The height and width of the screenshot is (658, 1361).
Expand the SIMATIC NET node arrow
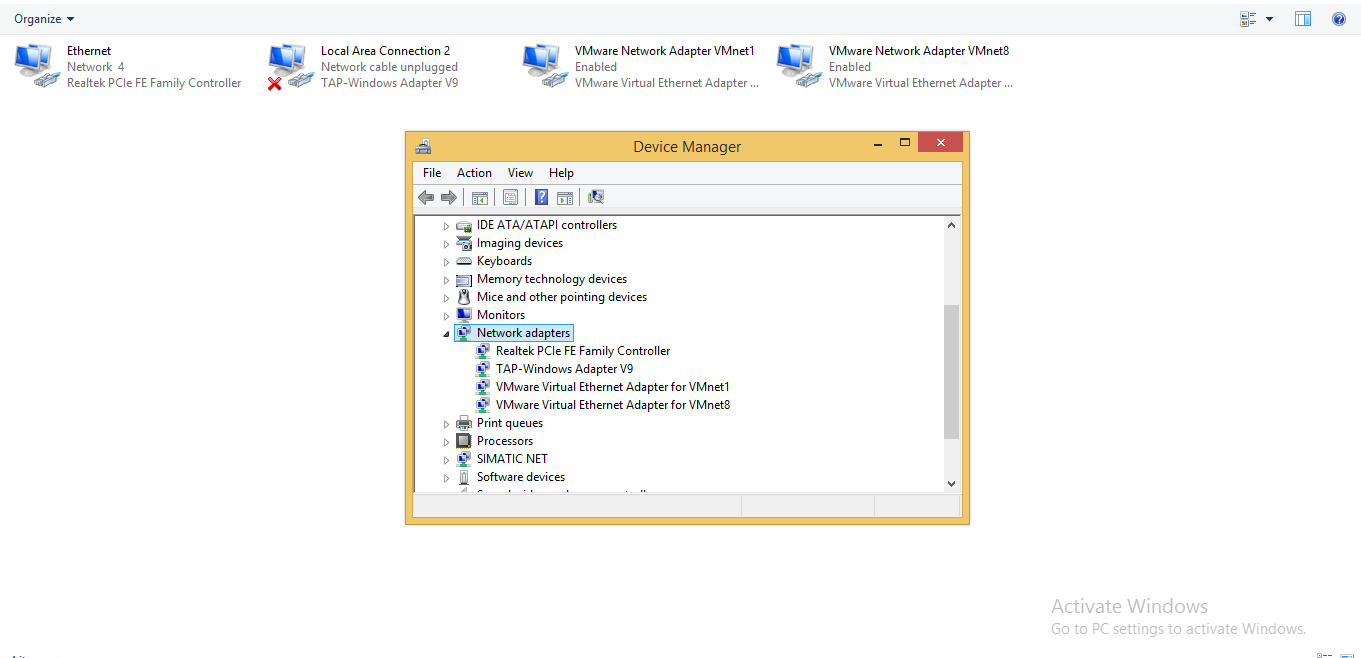[446, 460]
